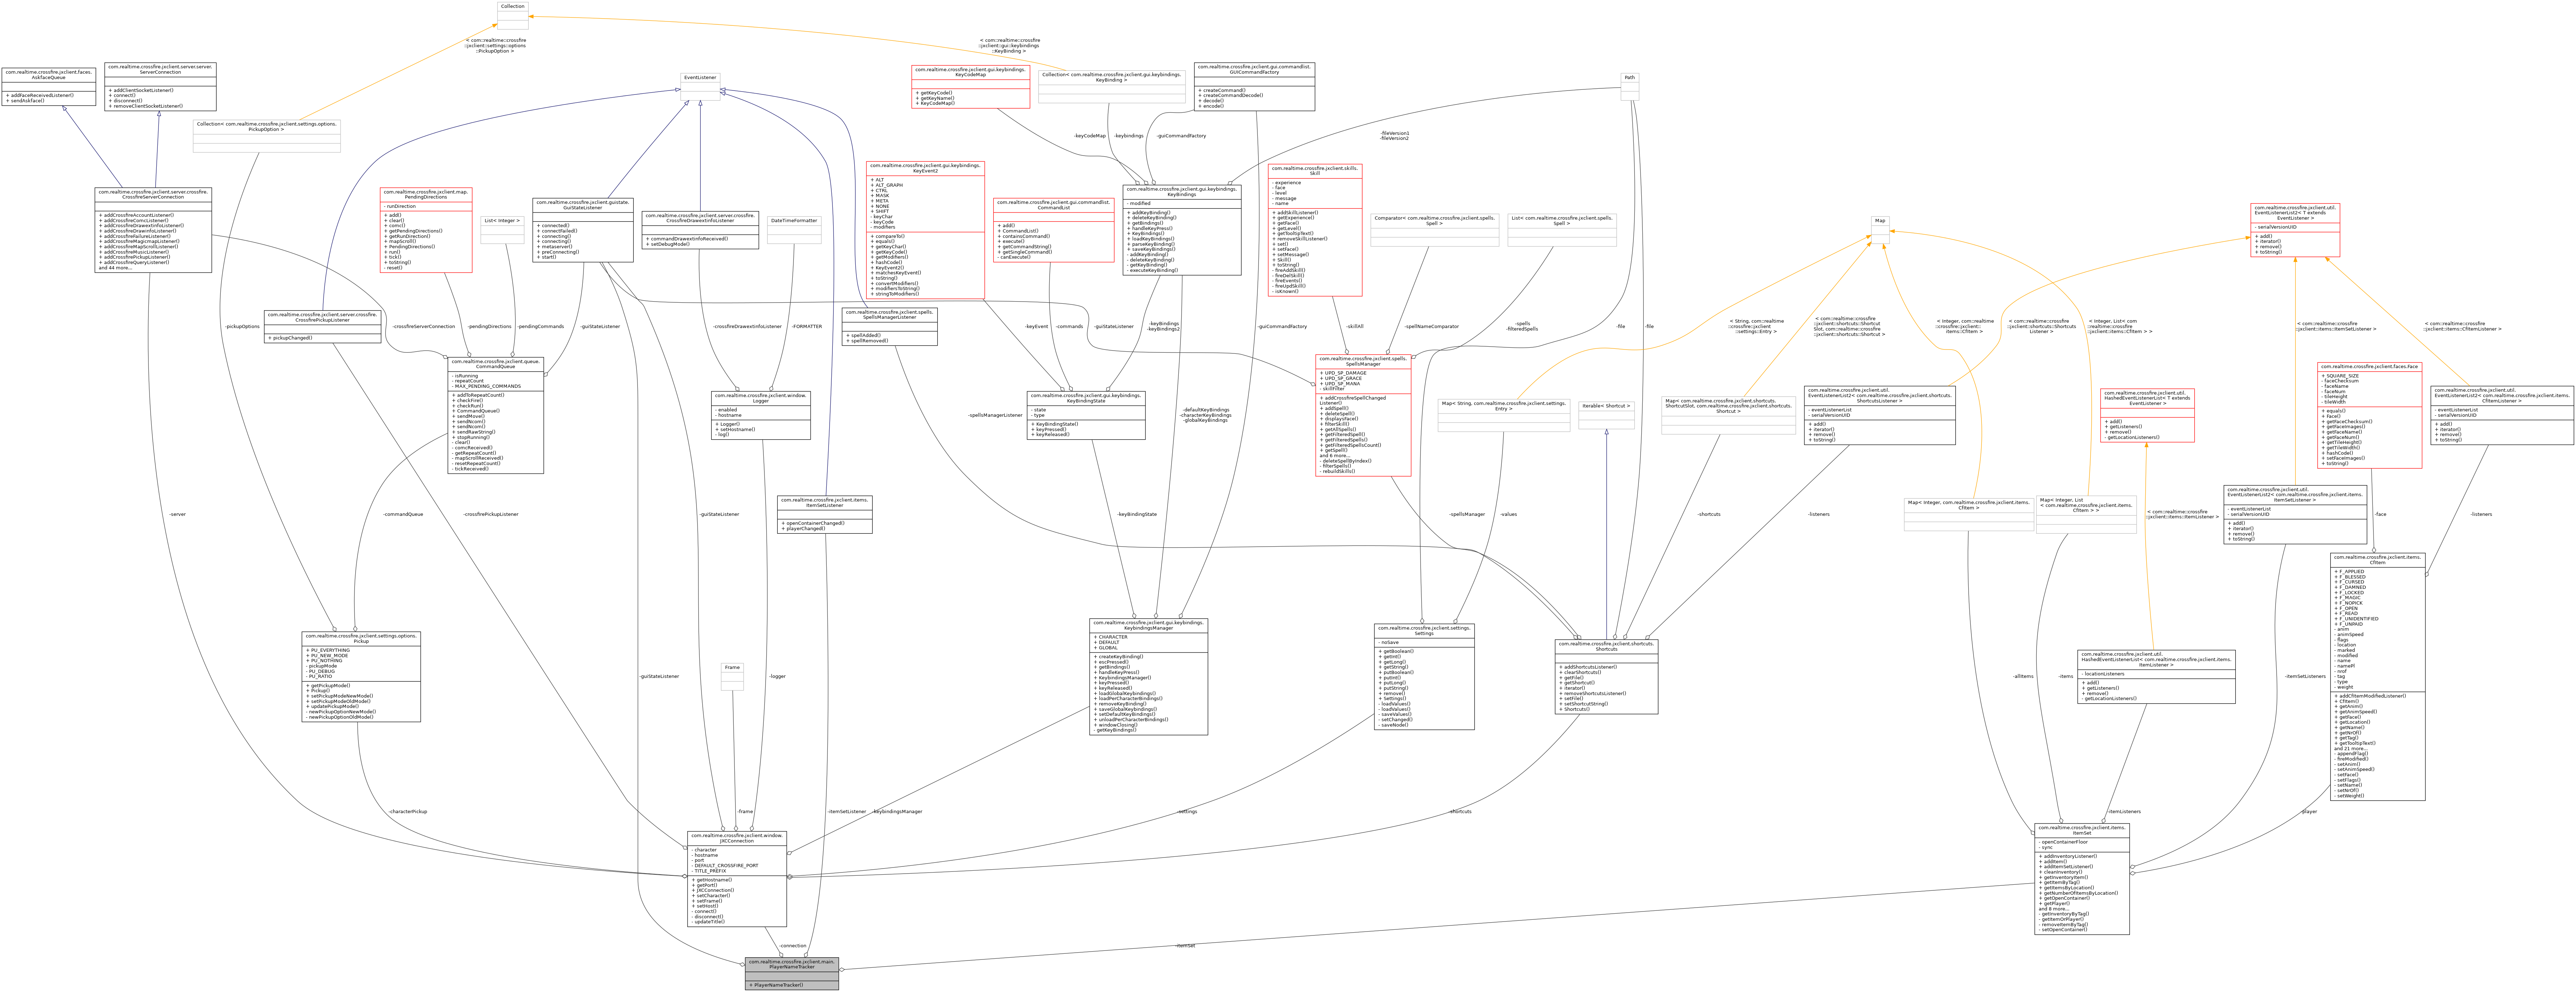Select the ItemSet class box
Viewport: 2576px width, 992px height.
pos(2082,879)
